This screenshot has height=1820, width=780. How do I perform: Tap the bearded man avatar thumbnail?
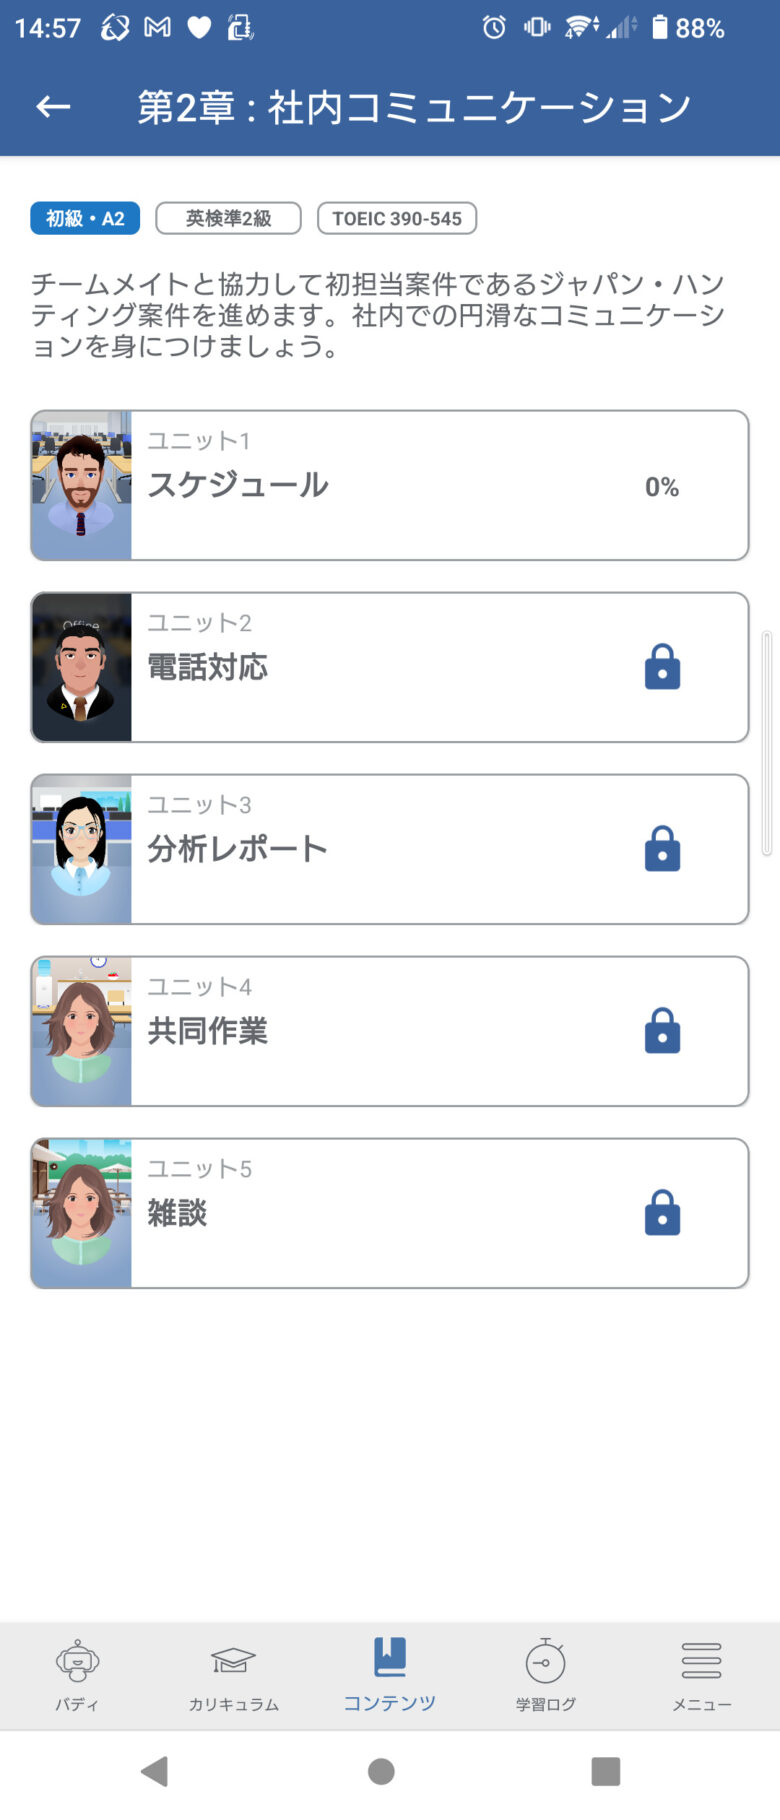tap(82, 485)
